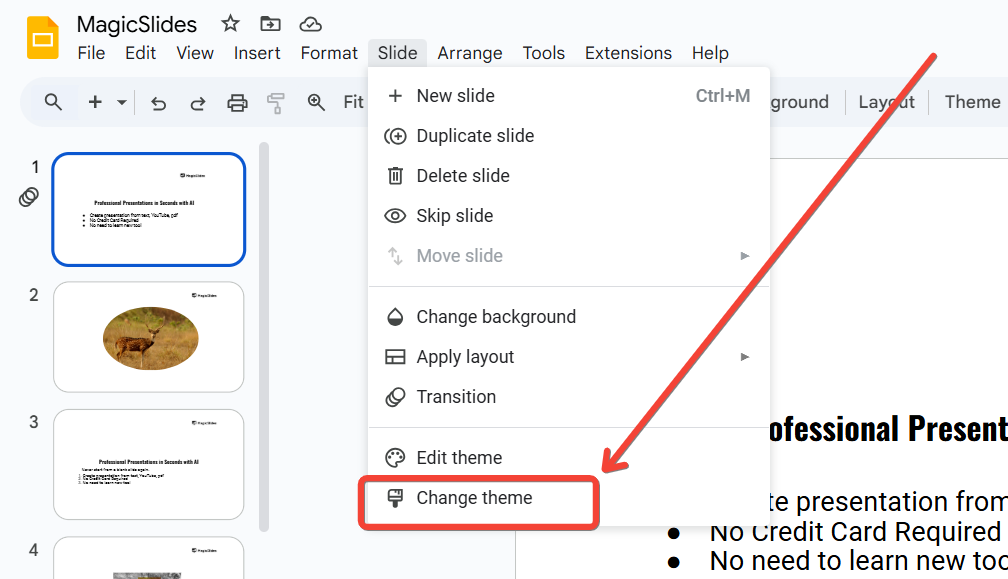Select slide 1 thumbnail

coord(148,209)
